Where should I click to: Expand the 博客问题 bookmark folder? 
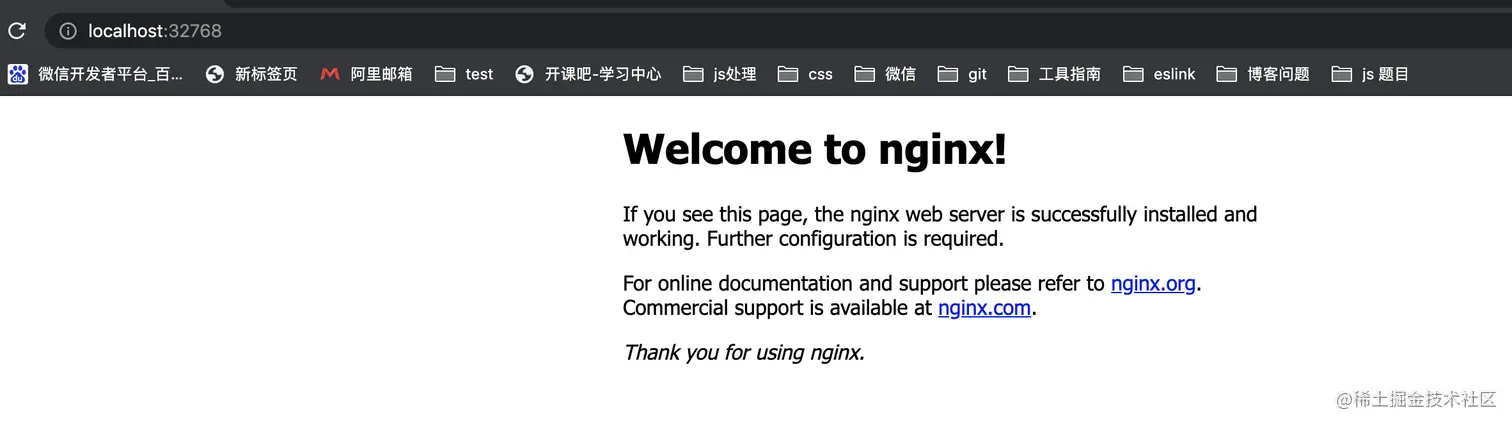[1263, 74]
